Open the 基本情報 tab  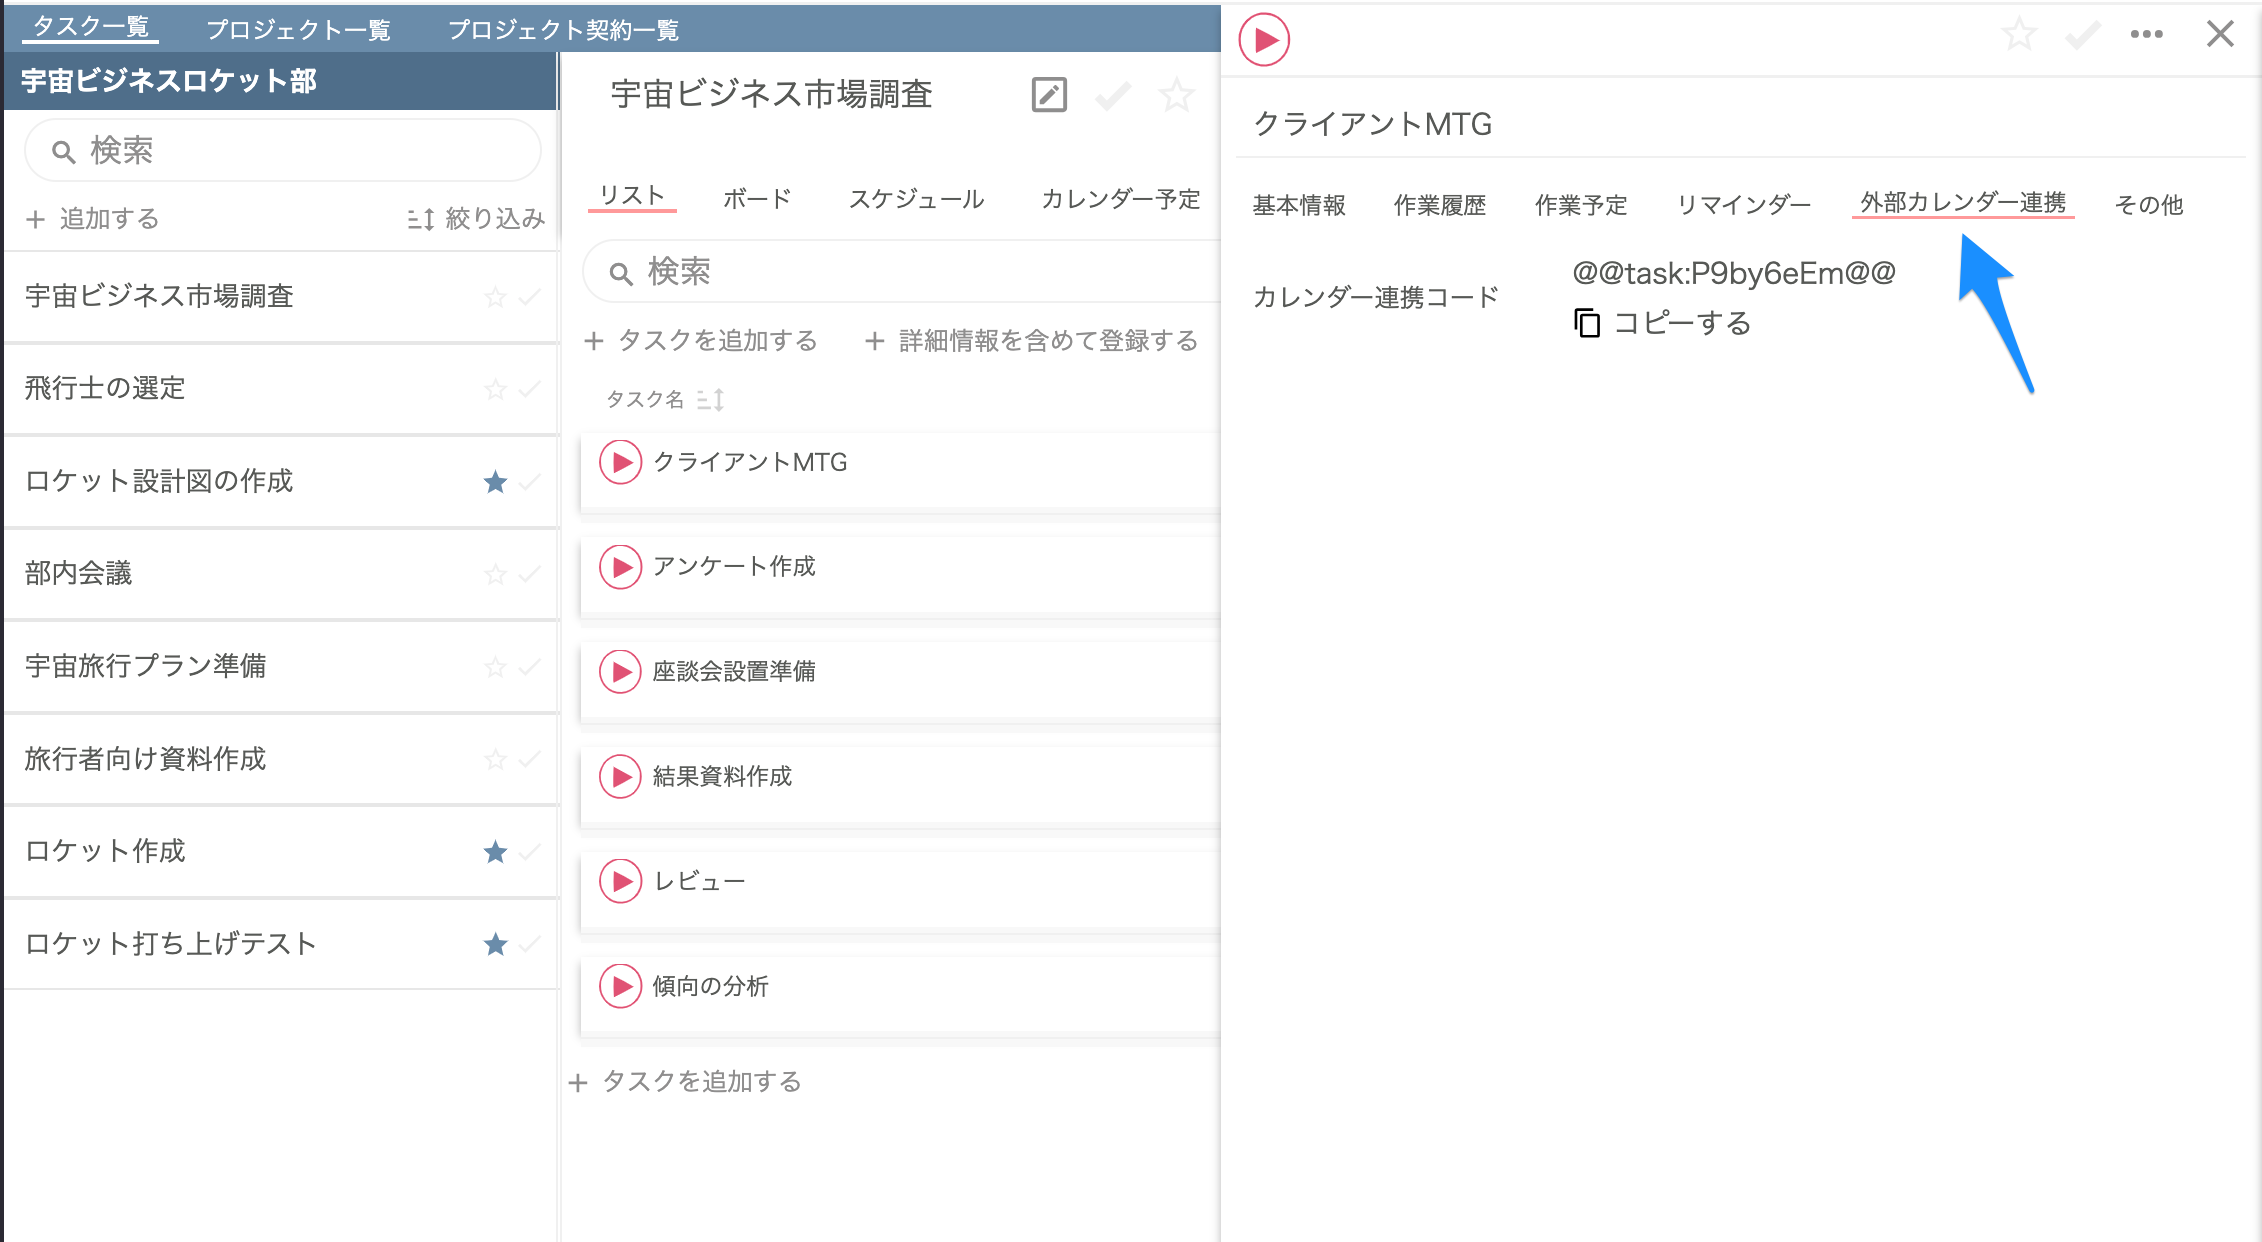(x=1297, y=204)
